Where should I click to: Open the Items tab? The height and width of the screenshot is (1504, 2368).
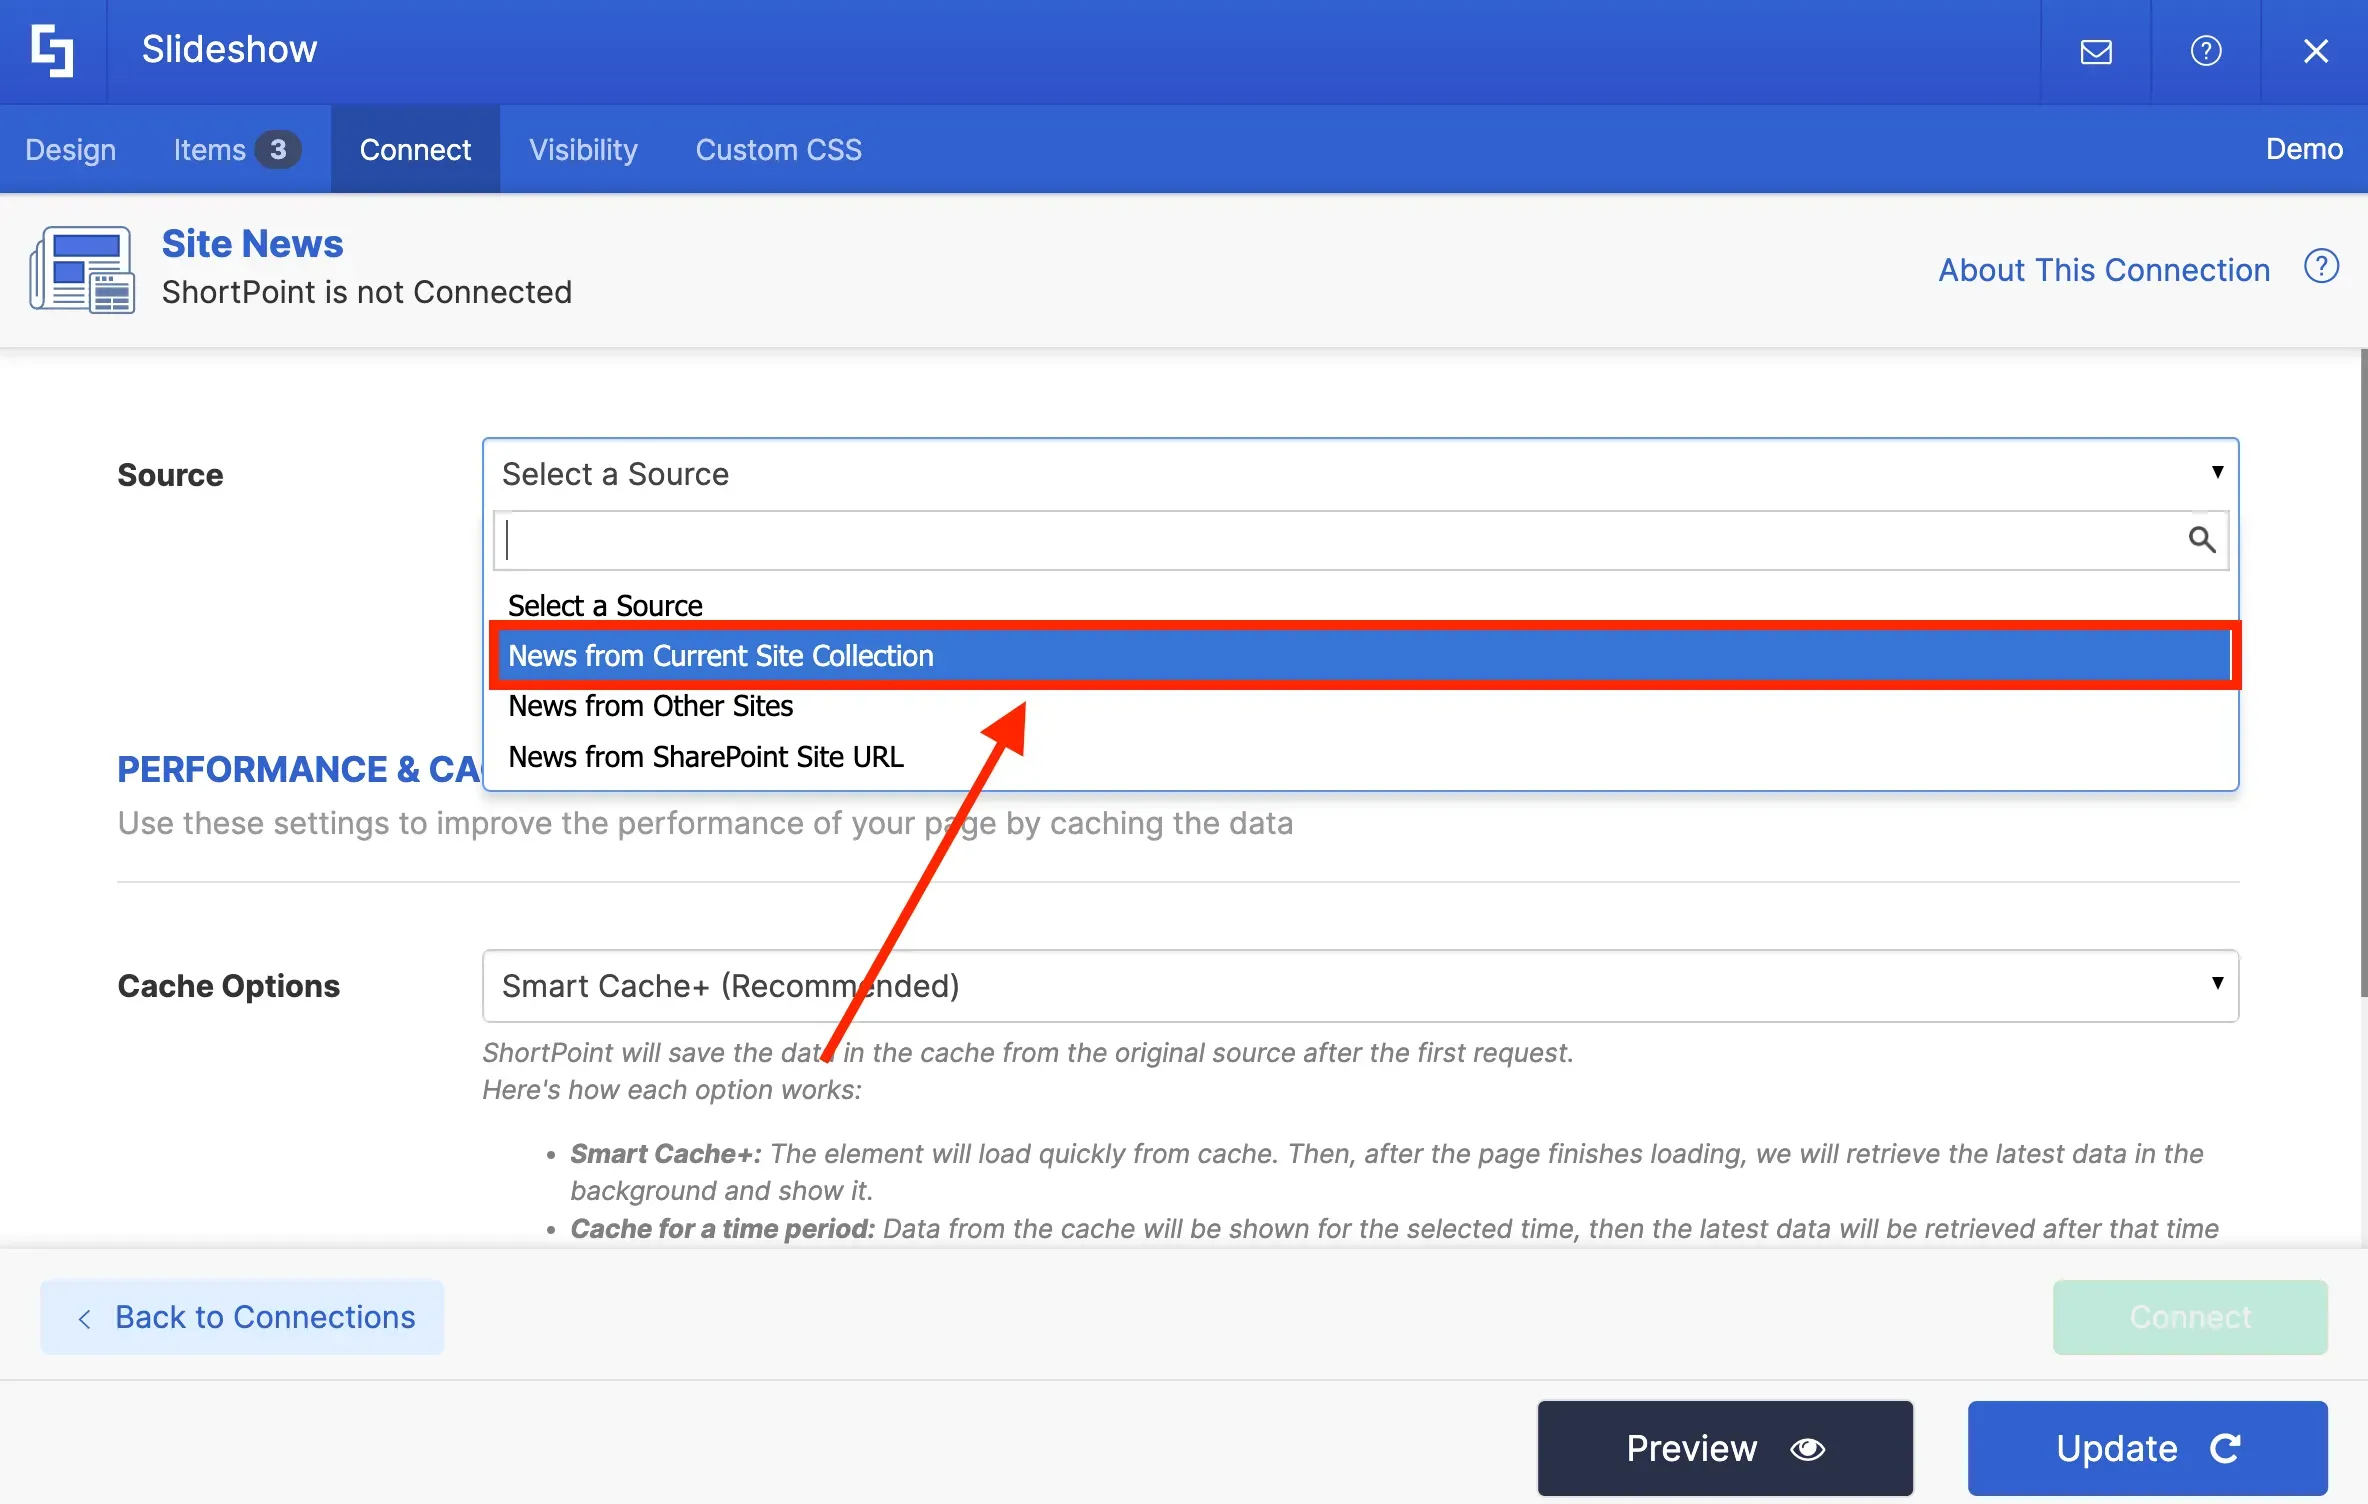coord(237,149)
